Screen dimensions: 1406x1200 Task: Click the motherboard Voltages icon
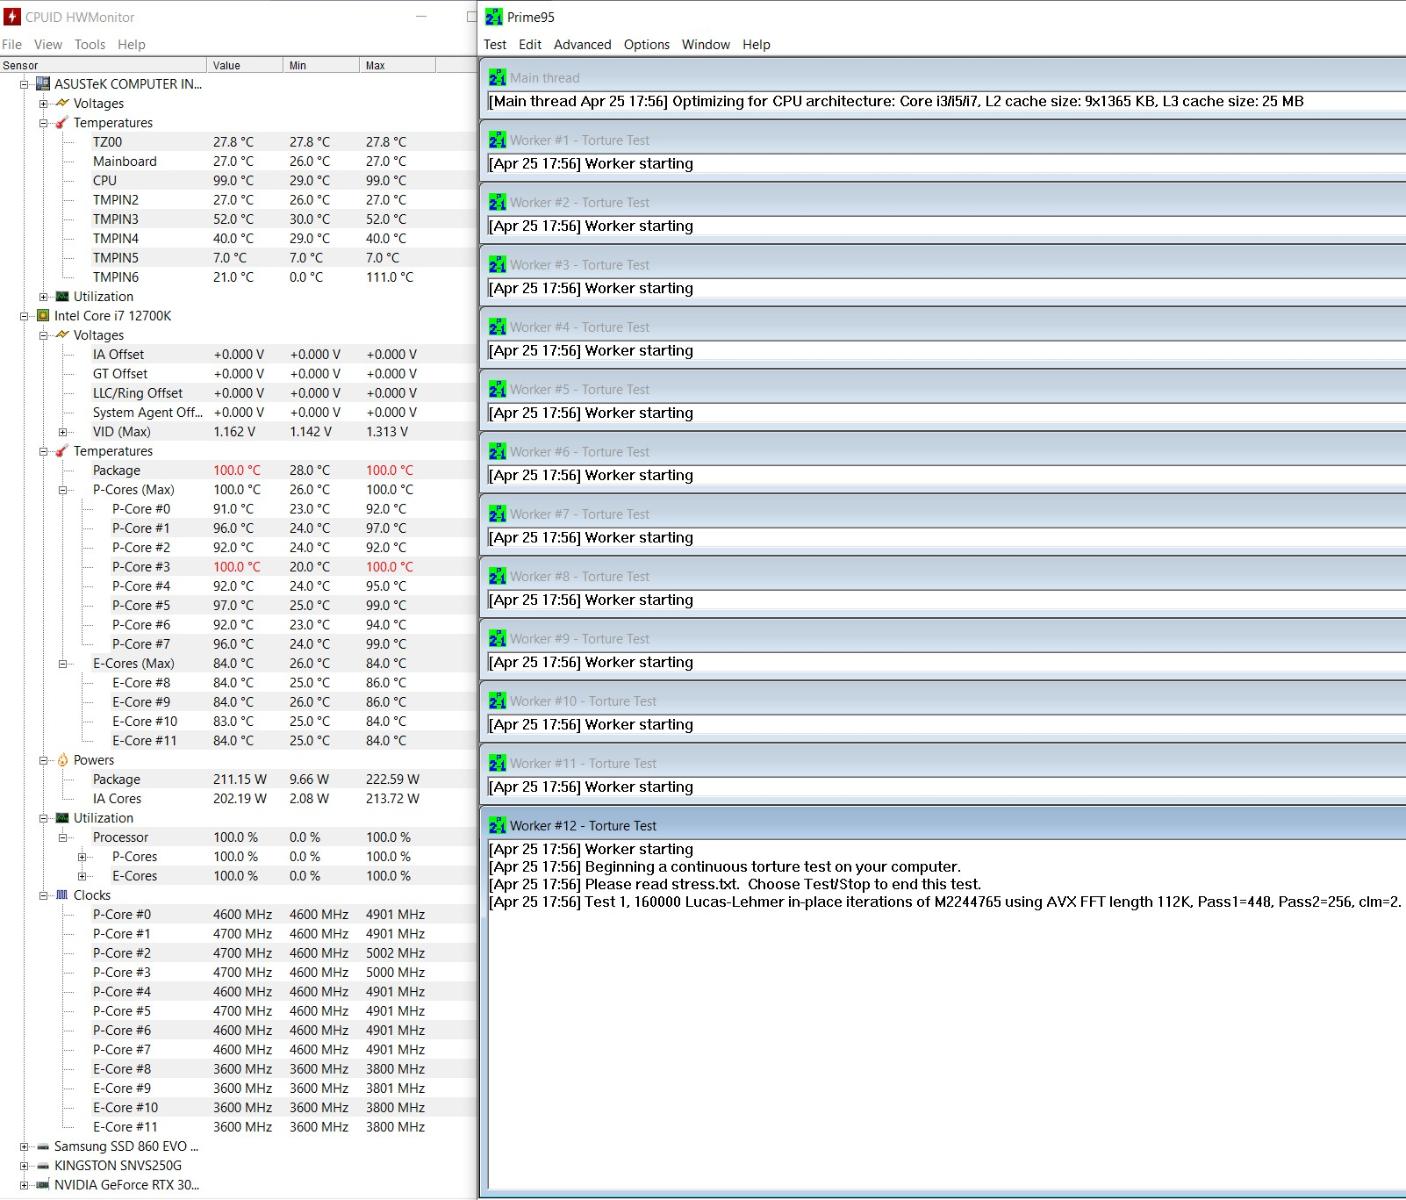pyautogui.click(x=62, y=103)
